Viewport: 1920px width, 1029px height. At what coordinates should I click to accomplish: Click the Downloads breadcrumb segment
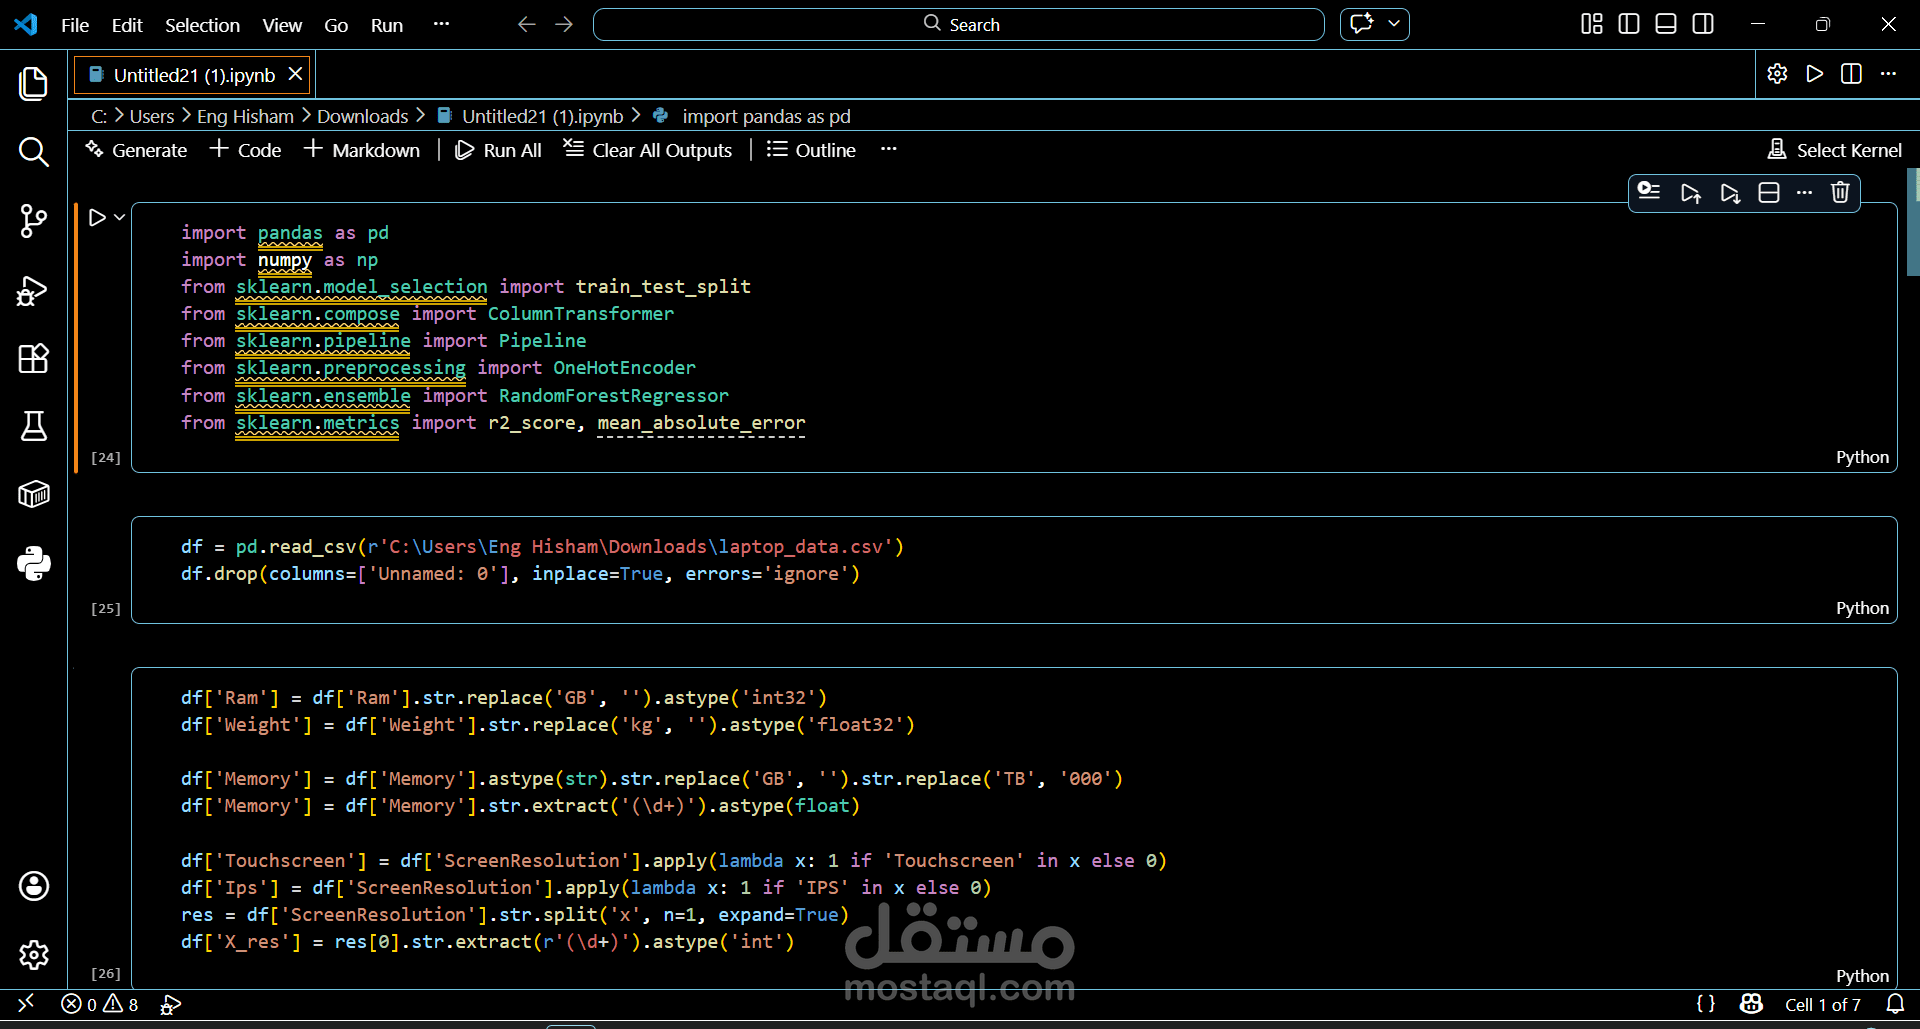point(363,117)
